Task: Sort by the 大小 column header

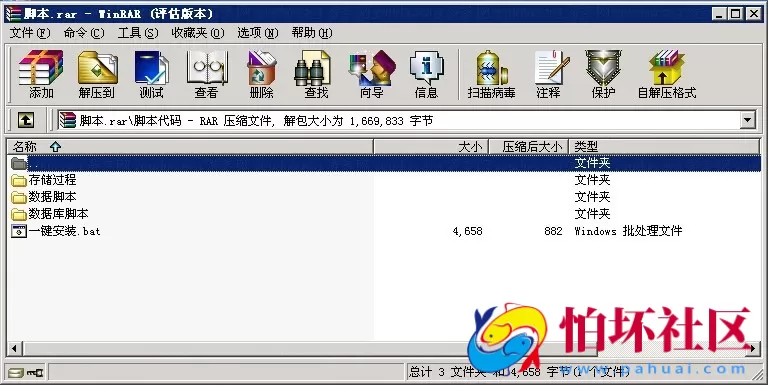Action: tap(432, 146)
